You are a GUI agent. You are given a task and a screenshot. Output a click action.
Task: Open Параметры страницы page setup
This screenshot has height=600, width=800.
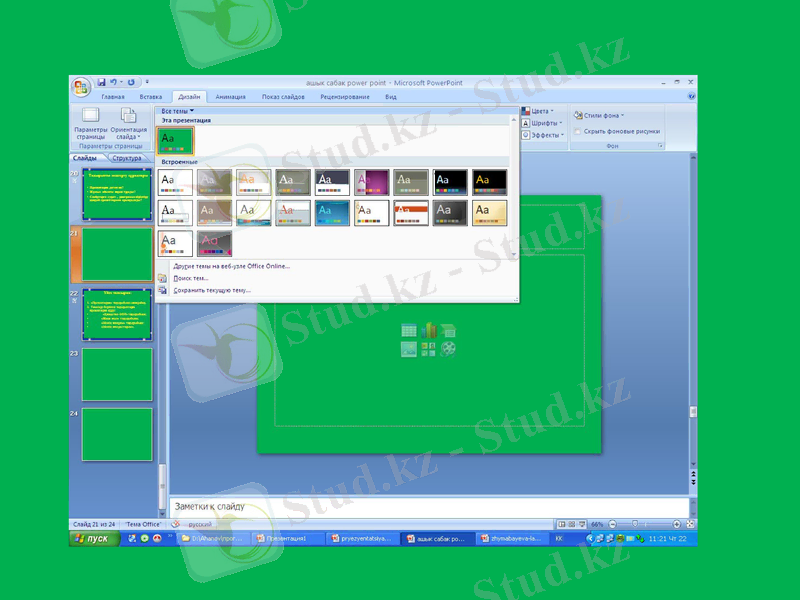(90, 123)
